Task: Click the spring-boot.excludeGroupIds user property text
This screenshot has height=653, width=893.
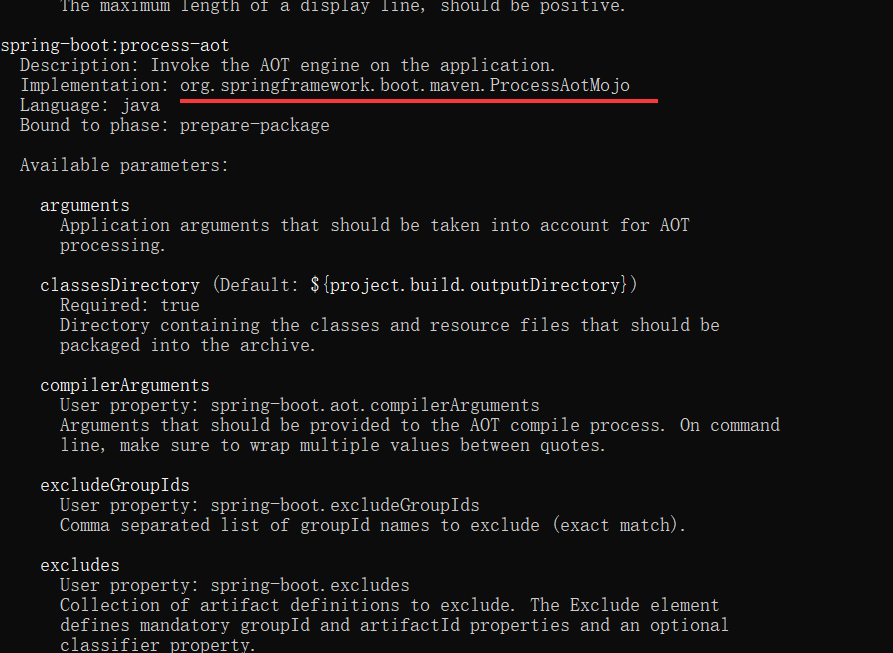Action: tap(345, 506)
